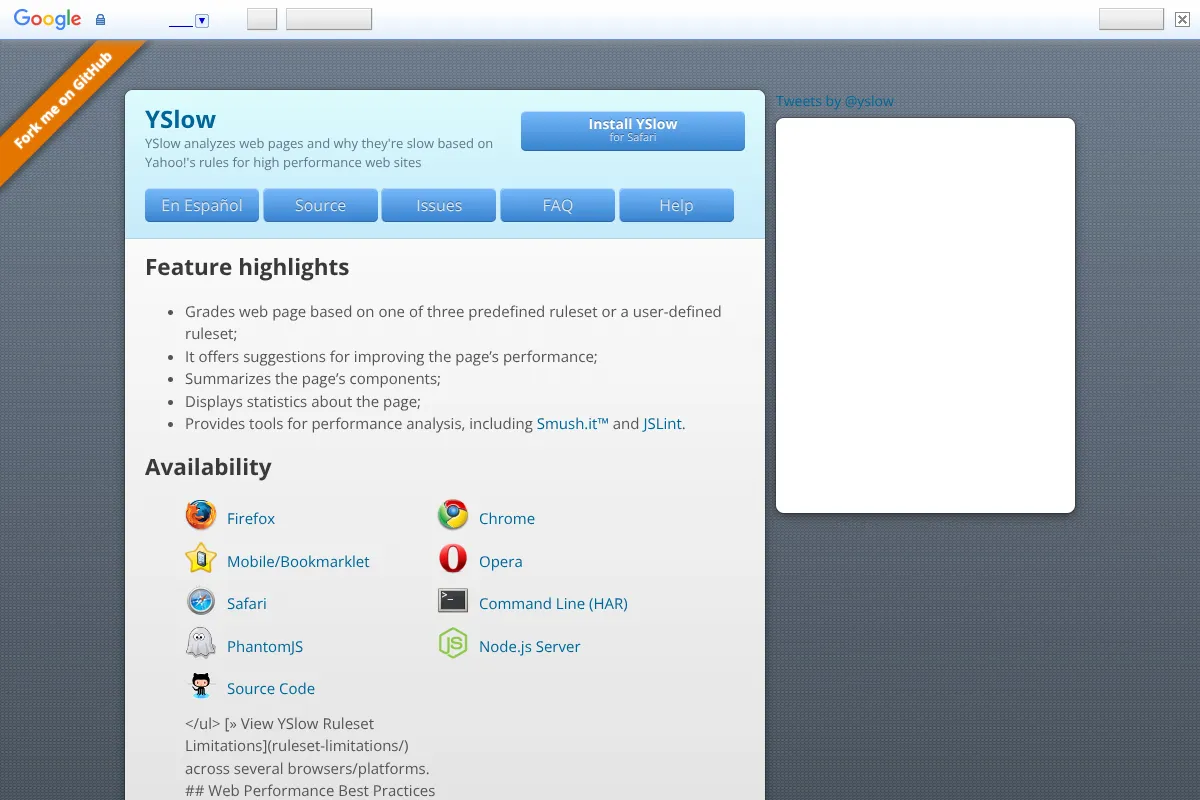Open the Command Line (HAR) link
Viewport: 1200px width, 800px height.
point(553,603)
